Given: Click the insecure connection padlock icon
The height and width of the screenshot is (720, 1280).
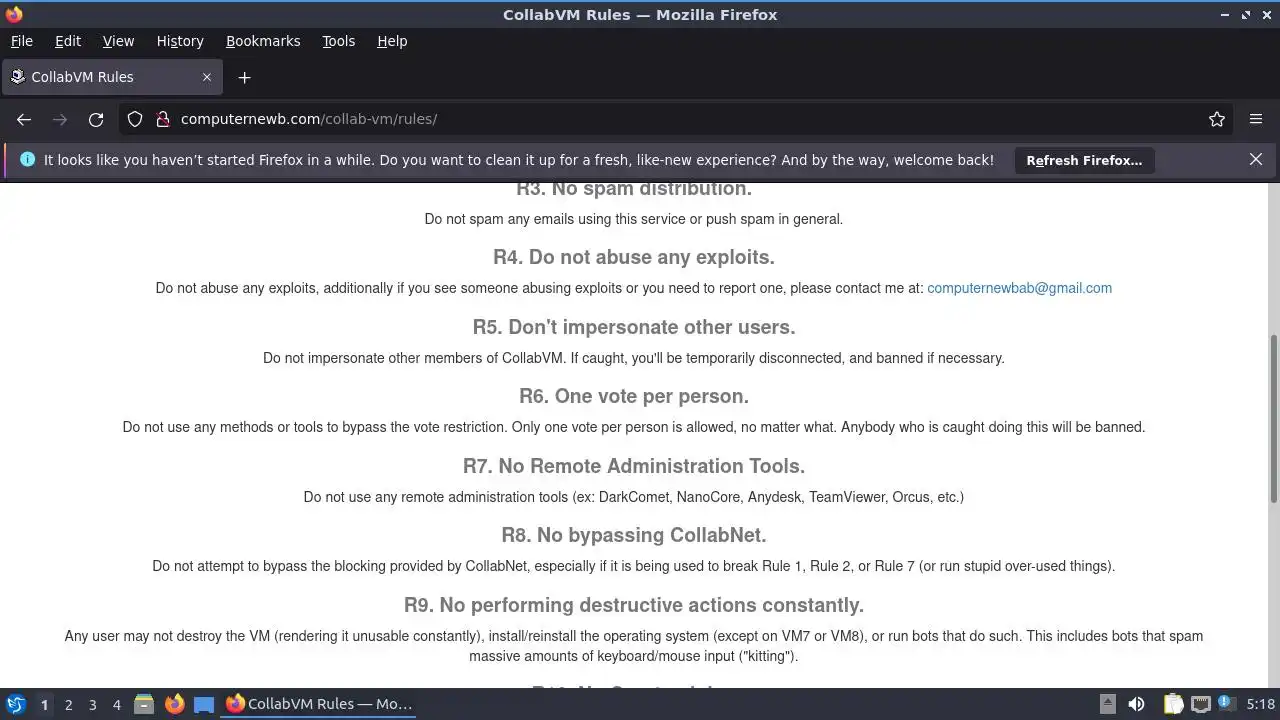Looking at the screenshot, I should 163,119.
